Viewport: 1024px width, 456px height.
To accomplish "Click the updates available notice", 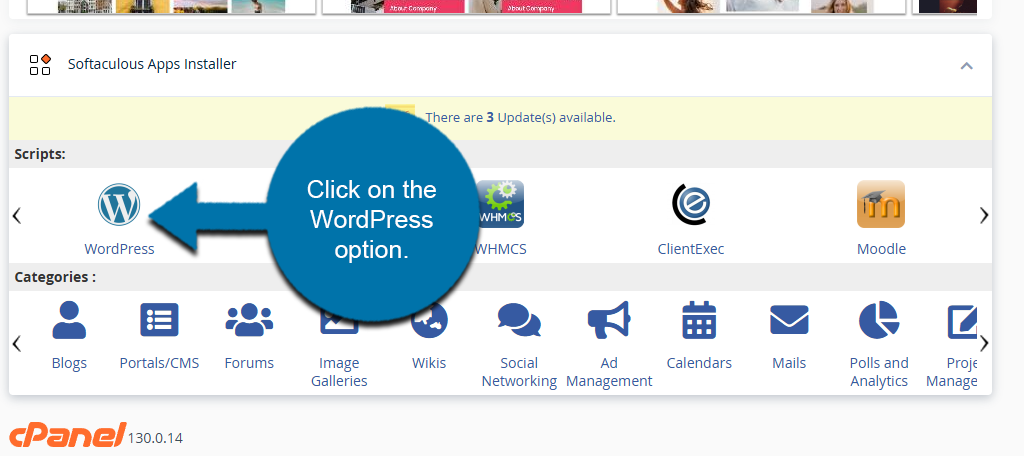I will pos(520,117).
